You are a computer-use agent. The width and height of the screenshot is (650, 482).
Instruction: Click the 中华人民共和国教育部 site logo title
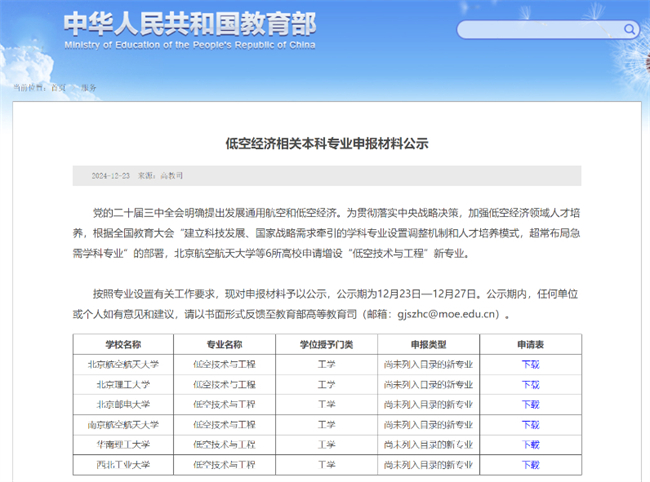coord(188,24)
